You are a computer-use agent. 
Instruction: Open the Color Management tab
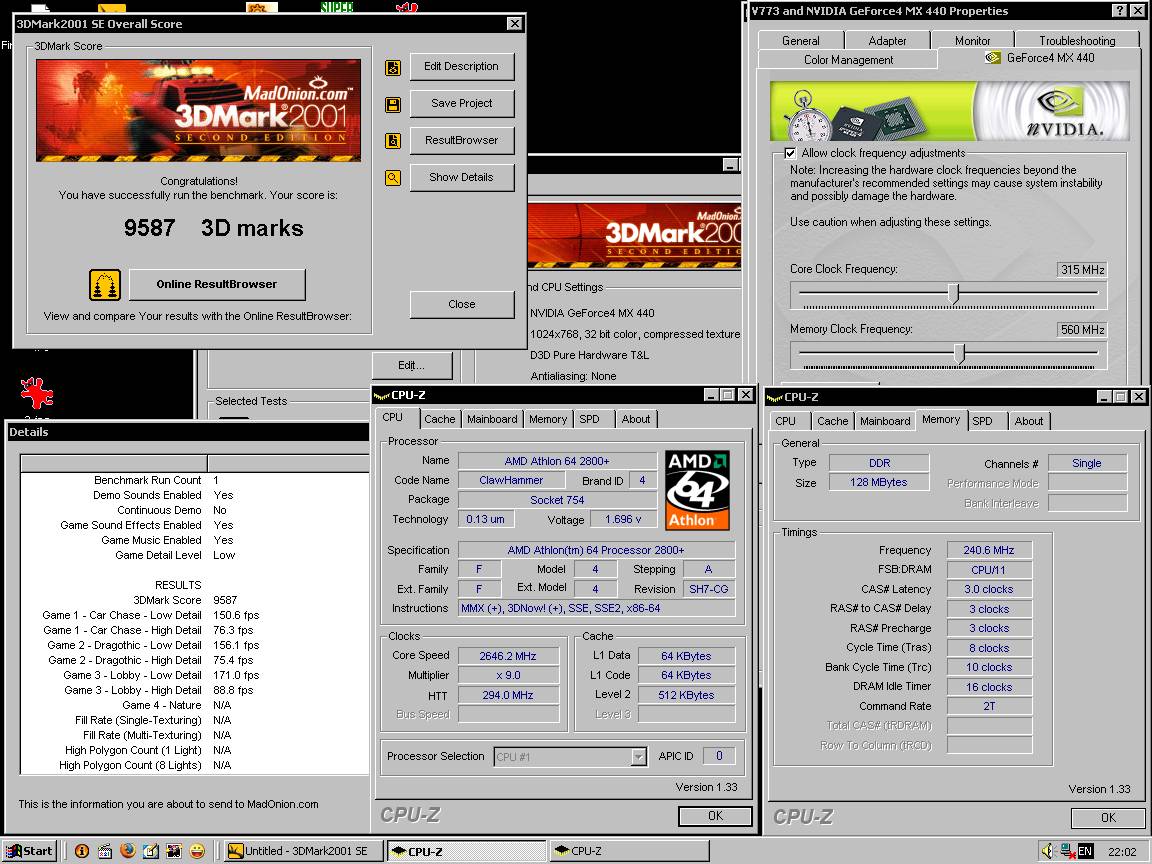[849, 60]
